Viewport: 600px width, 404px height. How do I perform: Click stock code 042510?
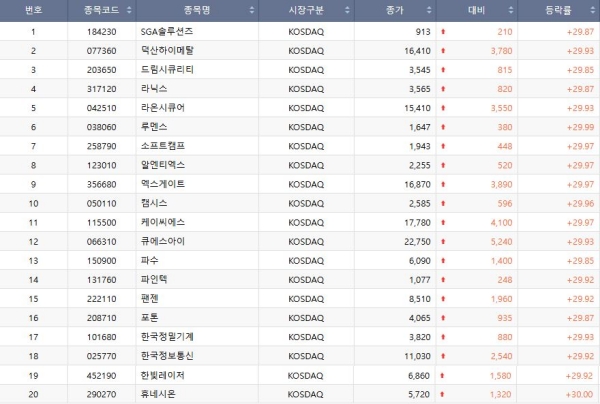[101, 108]
